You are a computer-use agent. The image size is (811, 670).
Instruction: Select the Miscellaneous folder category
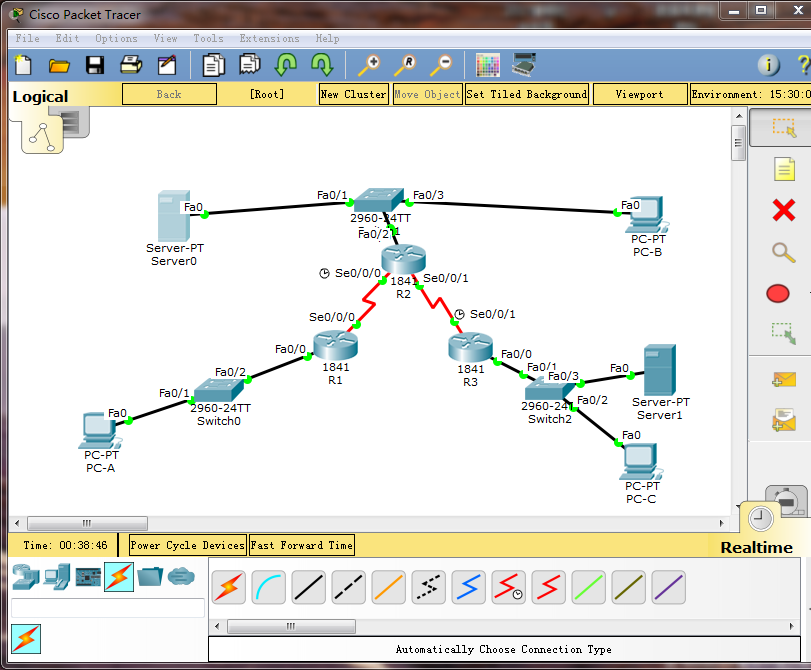coord(150,577)
